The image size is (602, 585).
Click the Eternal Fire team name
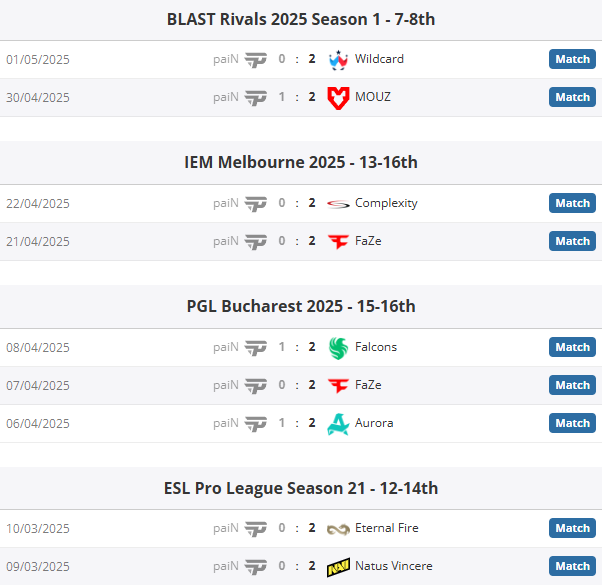387,528
